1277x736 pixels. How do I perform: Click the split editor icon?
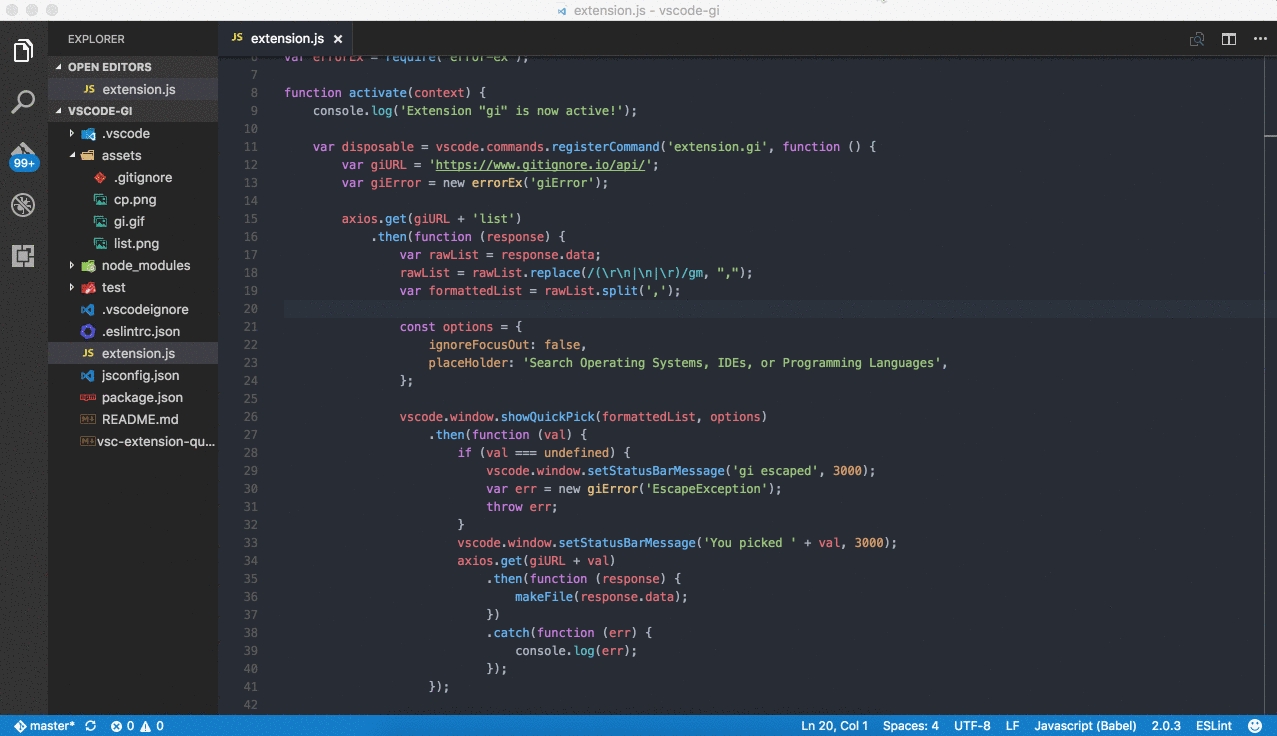coord(1228,39)
